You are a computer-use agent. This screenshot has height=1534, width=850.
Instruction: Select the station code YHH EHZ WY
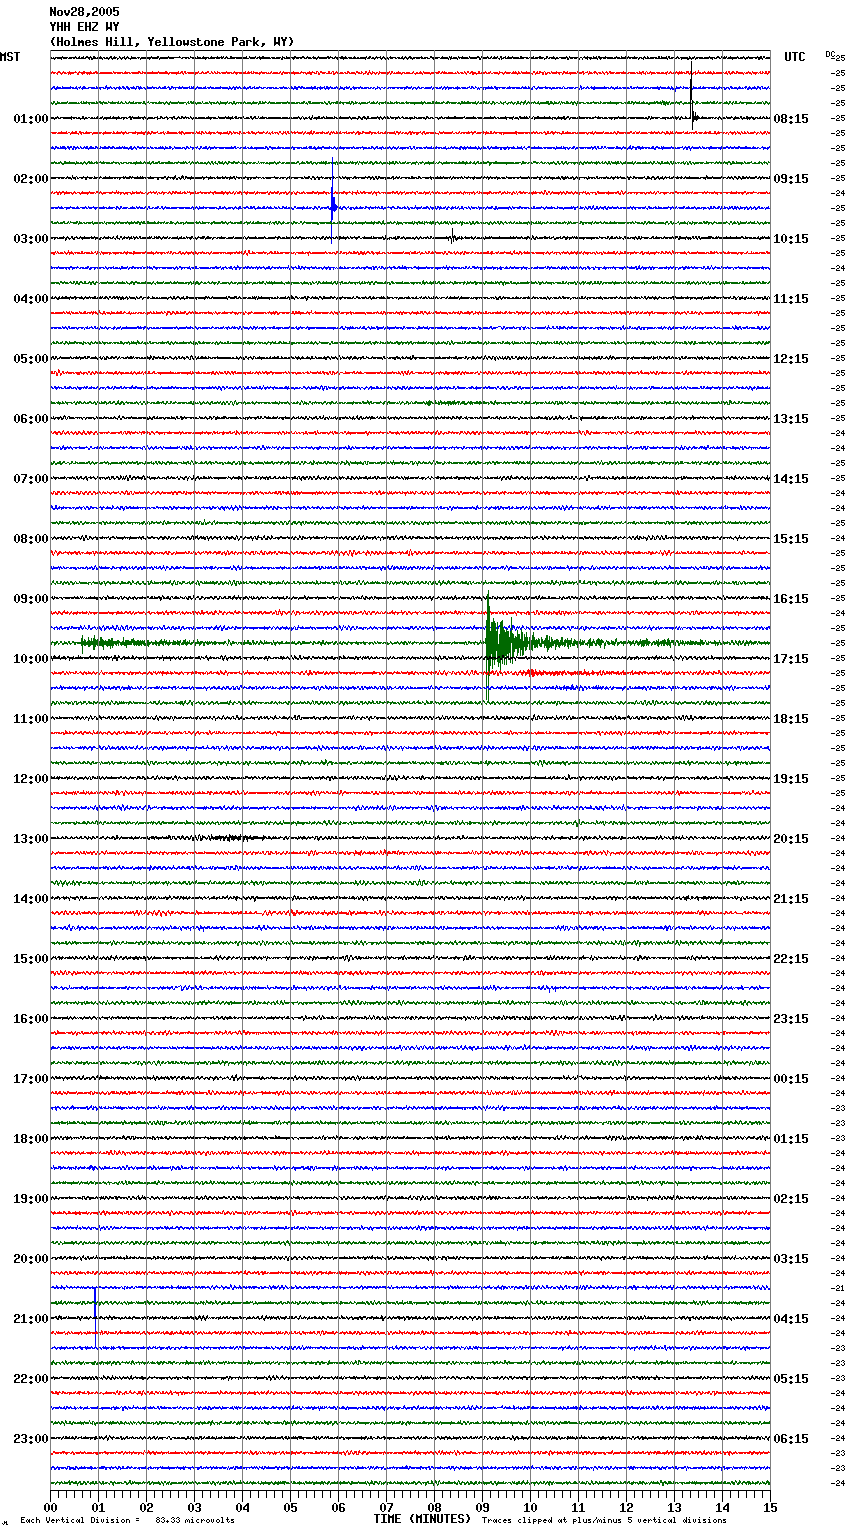(x=84, y=27)
